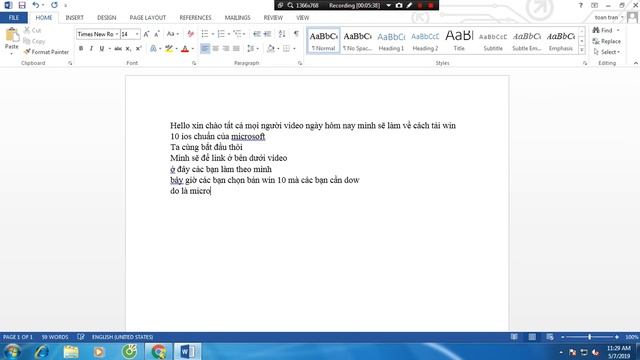Redo the last action
The width and height of the screenshot is (640, 360).
54,5
